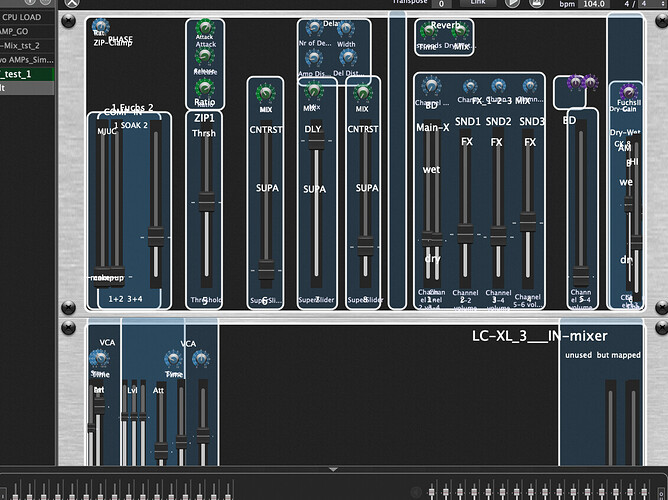The height and width of the screenshot is (500, 668).
Task: Click the Att fader handle in lower rack
Action: click(x=161, y=451)
